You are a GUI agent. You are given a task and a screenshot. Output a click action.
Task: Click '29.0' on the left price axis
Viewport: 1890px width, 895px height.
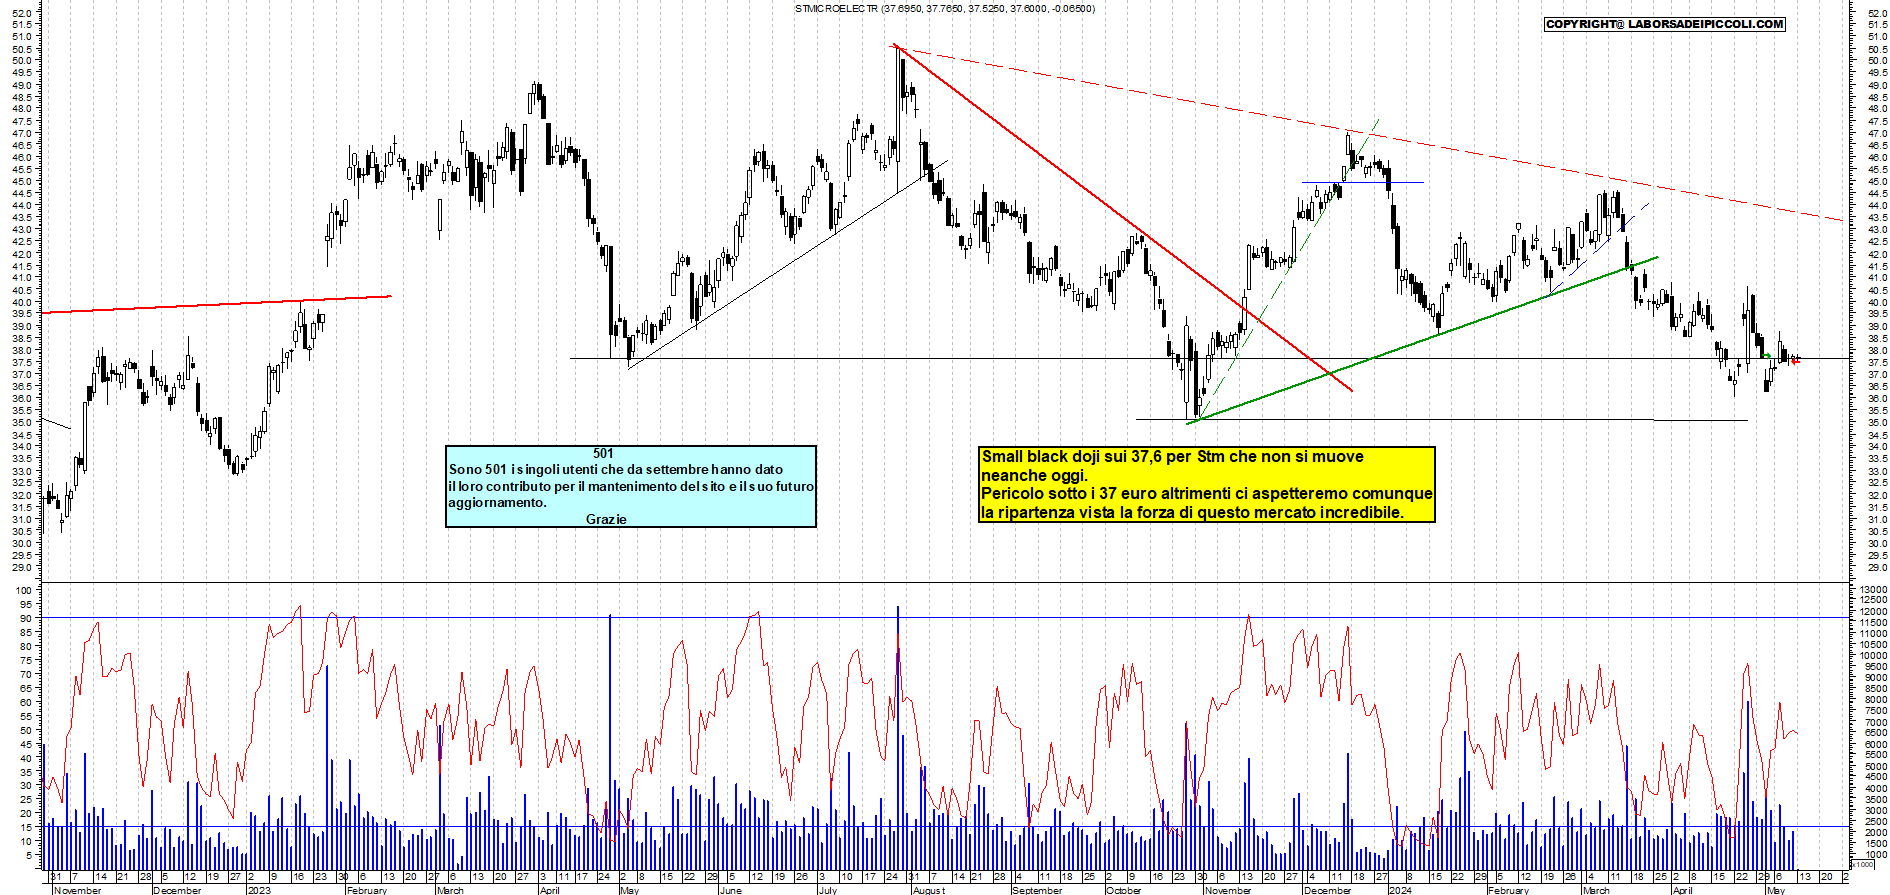click(x=24, y=567)
